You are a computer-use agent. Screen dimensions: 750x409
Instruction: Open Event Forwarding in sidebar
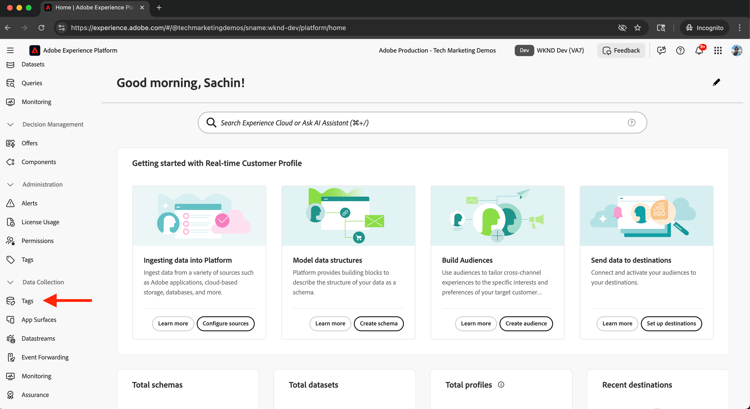[x=44, y=357]
